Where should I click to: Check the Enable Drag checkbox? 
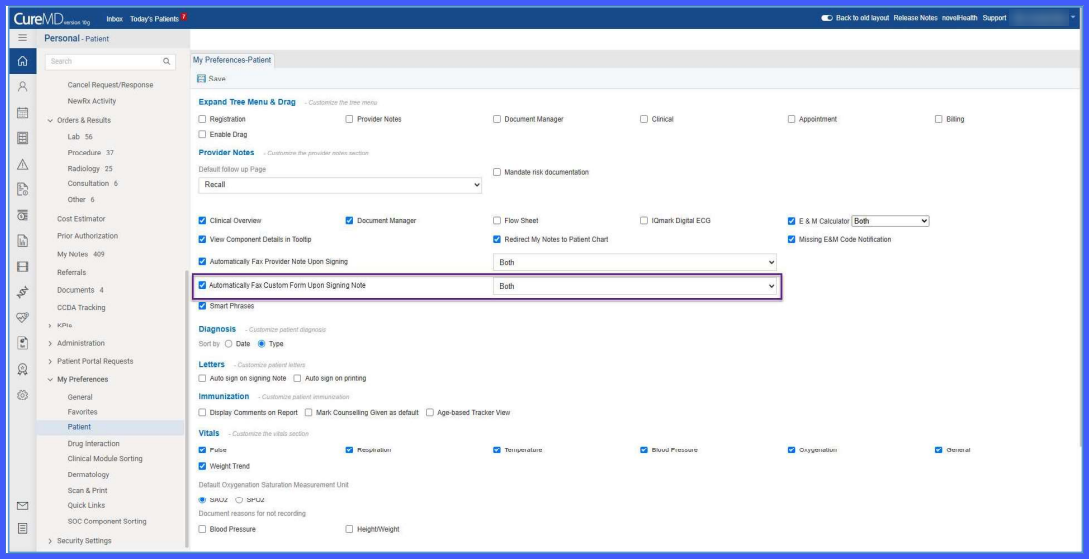point(203,135)
